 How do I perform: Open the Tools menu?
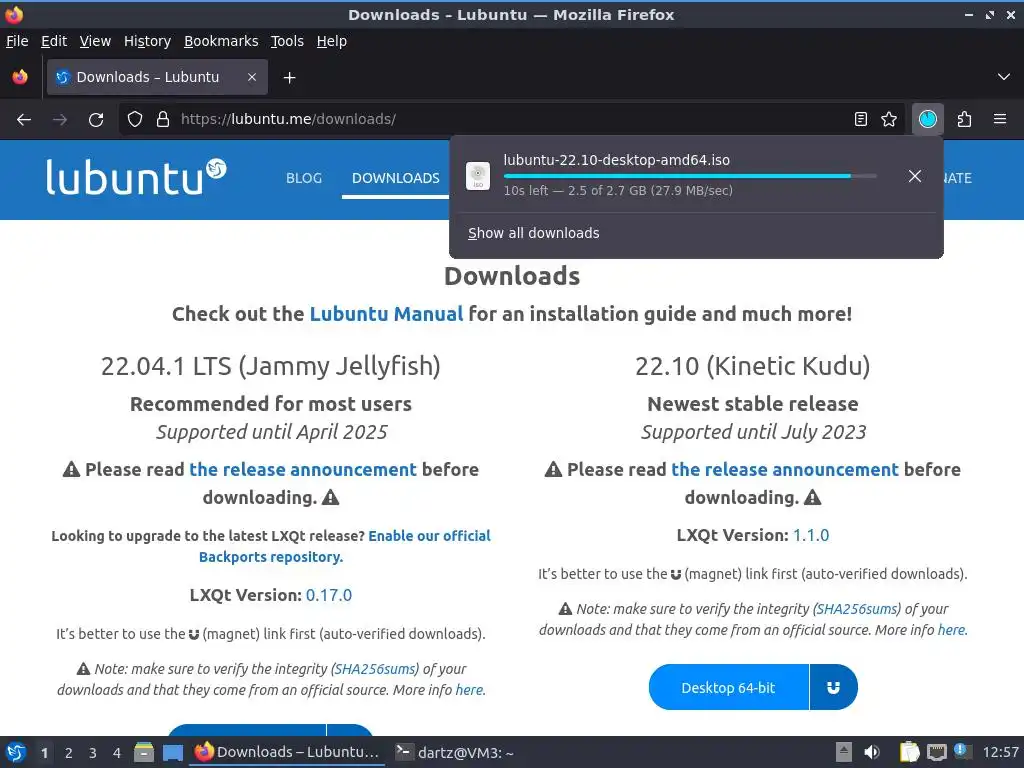click(287, 41)
